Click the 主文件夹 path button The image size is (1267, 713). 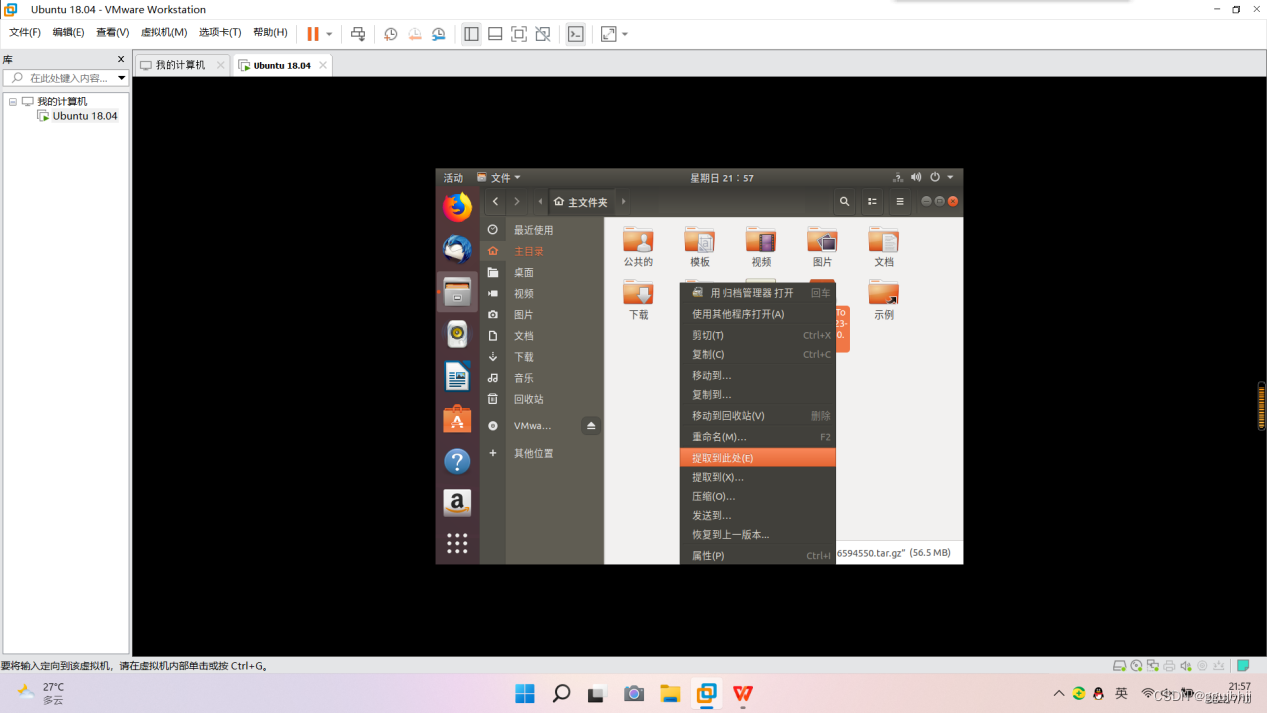pyautogui.click(x=581, y=202)
